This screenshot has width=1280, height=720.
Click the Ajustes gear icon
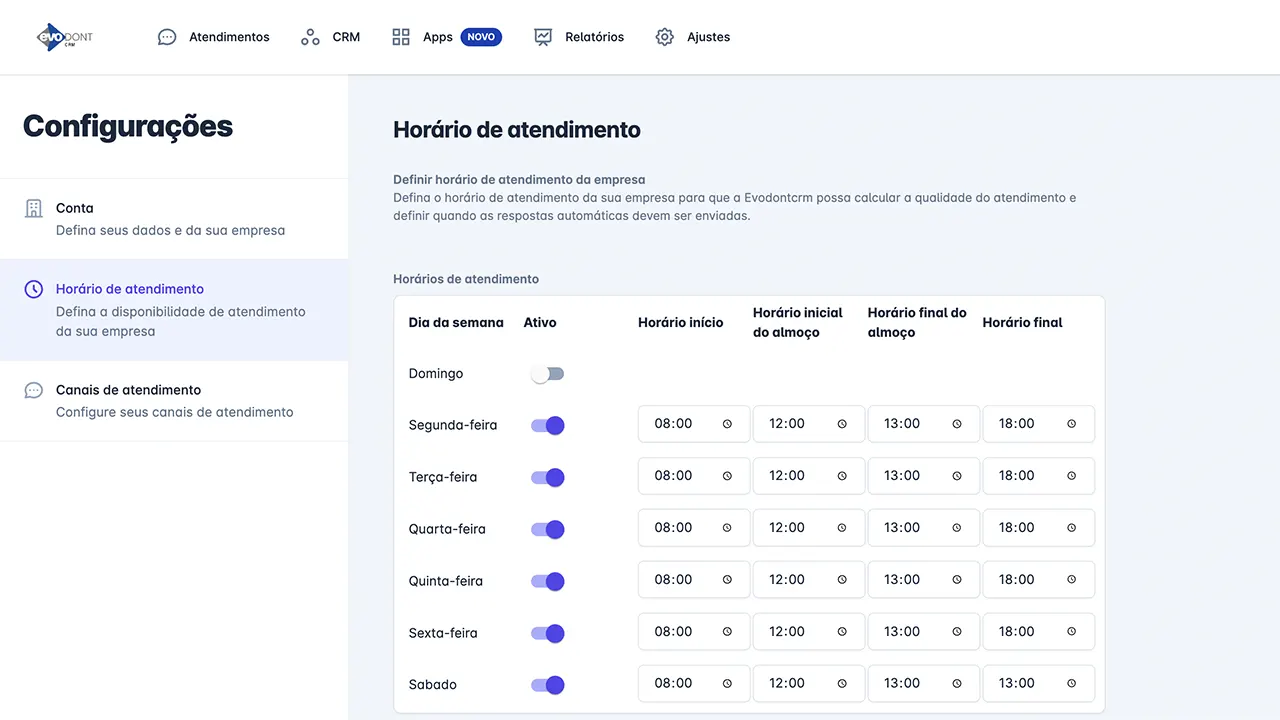point(665,37)
